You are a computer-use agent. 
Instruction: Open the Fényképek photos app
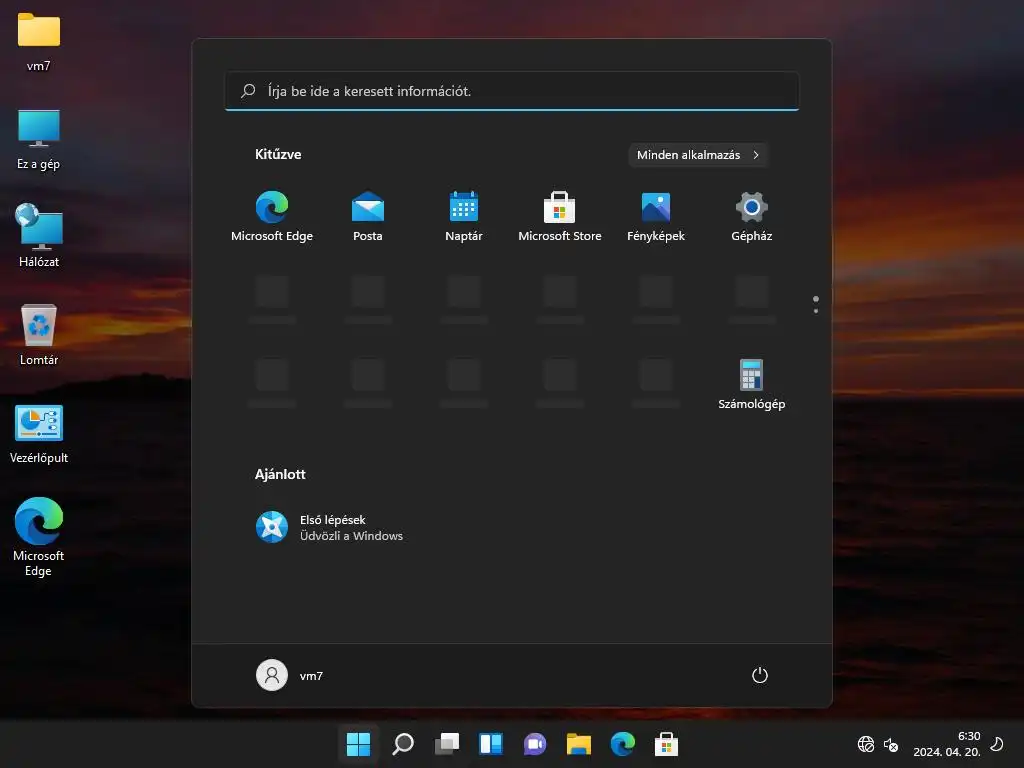click(x=656, y=217)
